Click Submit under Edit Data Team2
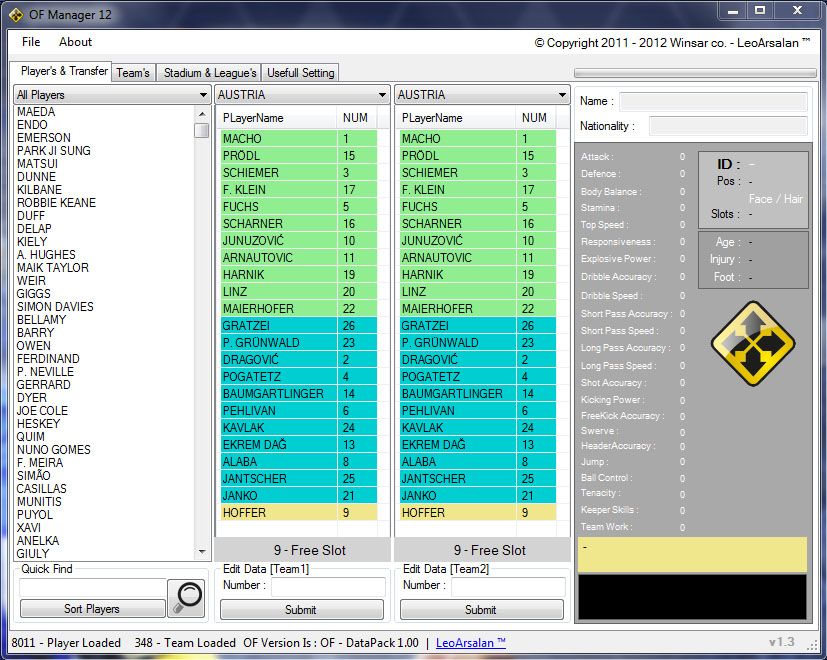The image size is (827, 660). pyautogui.click(x=481, y=609)
